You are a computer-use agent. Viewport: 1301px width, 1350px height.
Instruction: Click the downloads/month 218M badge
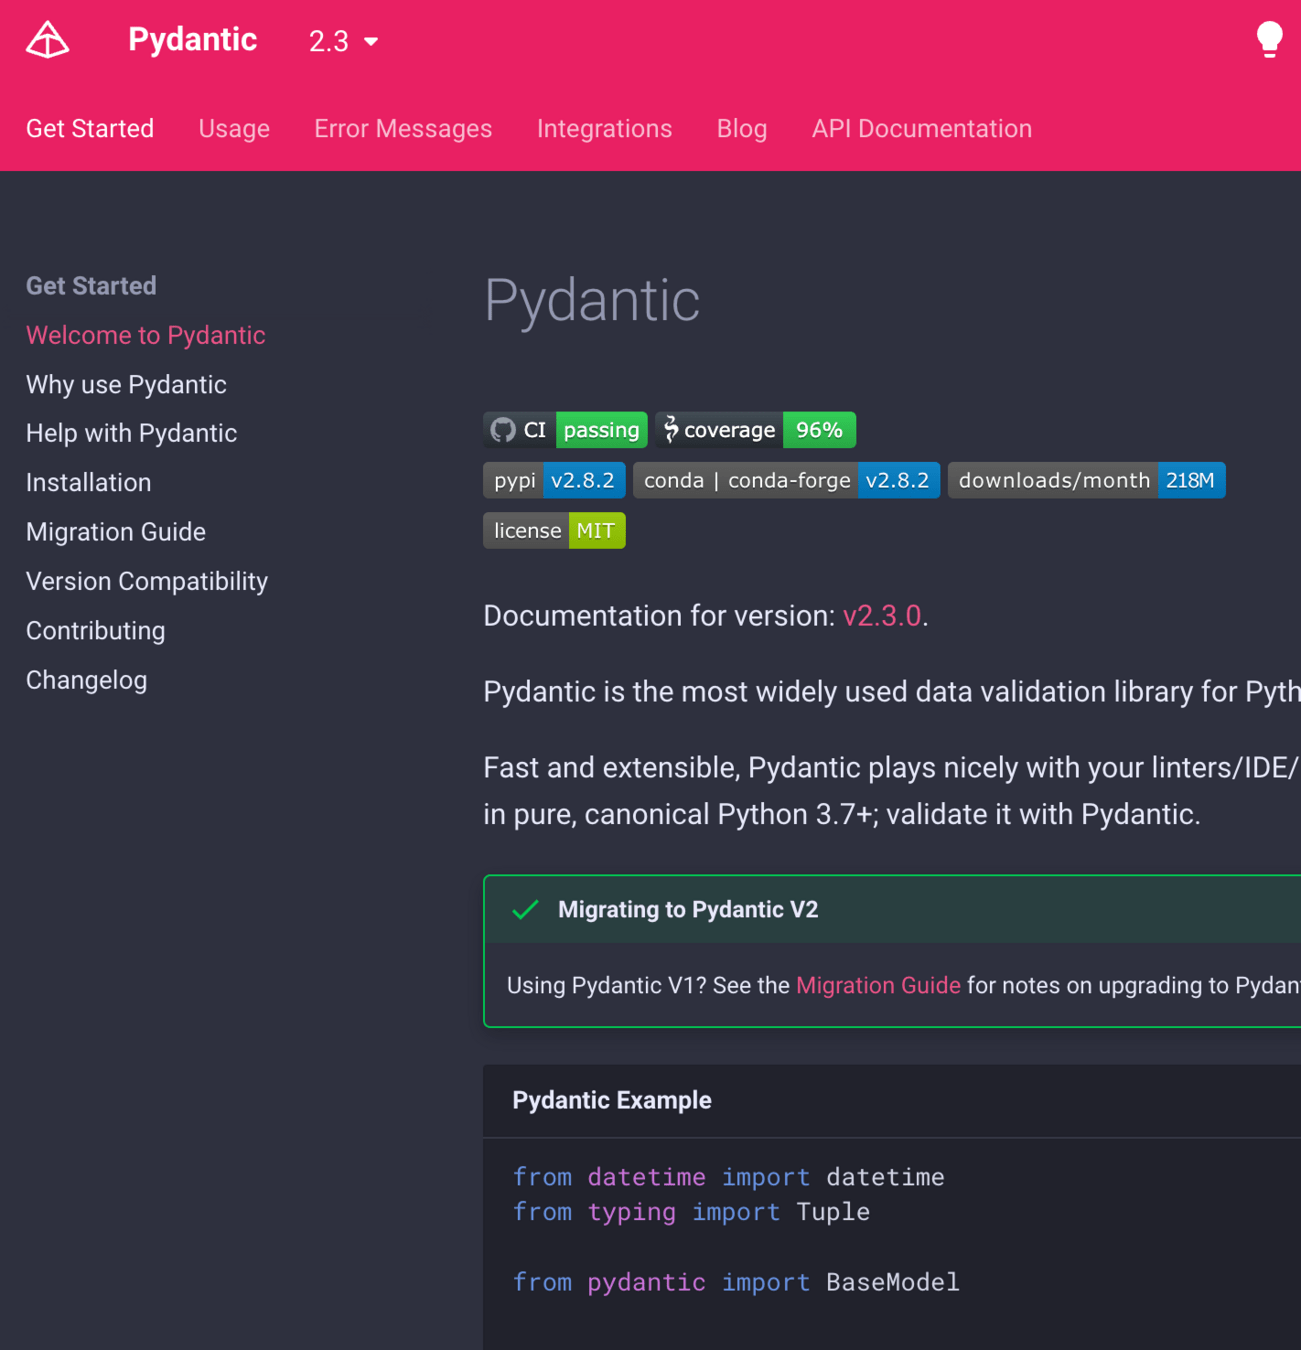(1086, 480)
